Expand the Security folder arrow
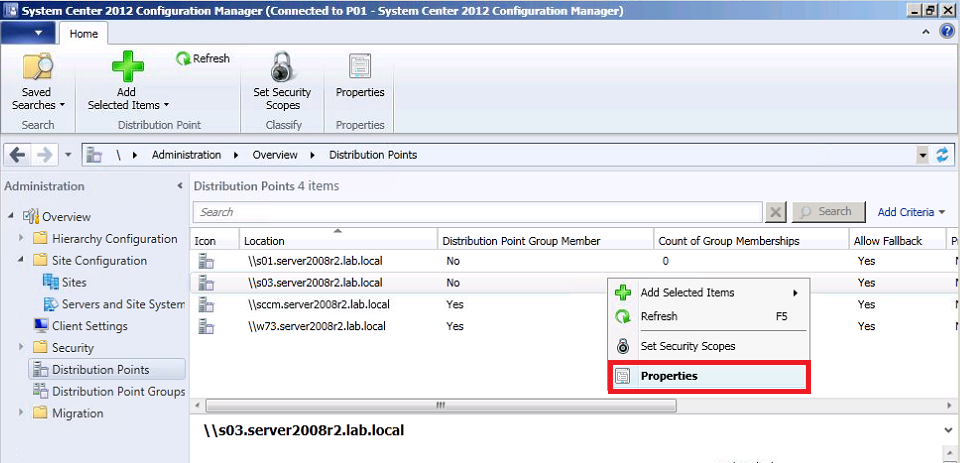This screenshot has width=960, height=463. 21,347
